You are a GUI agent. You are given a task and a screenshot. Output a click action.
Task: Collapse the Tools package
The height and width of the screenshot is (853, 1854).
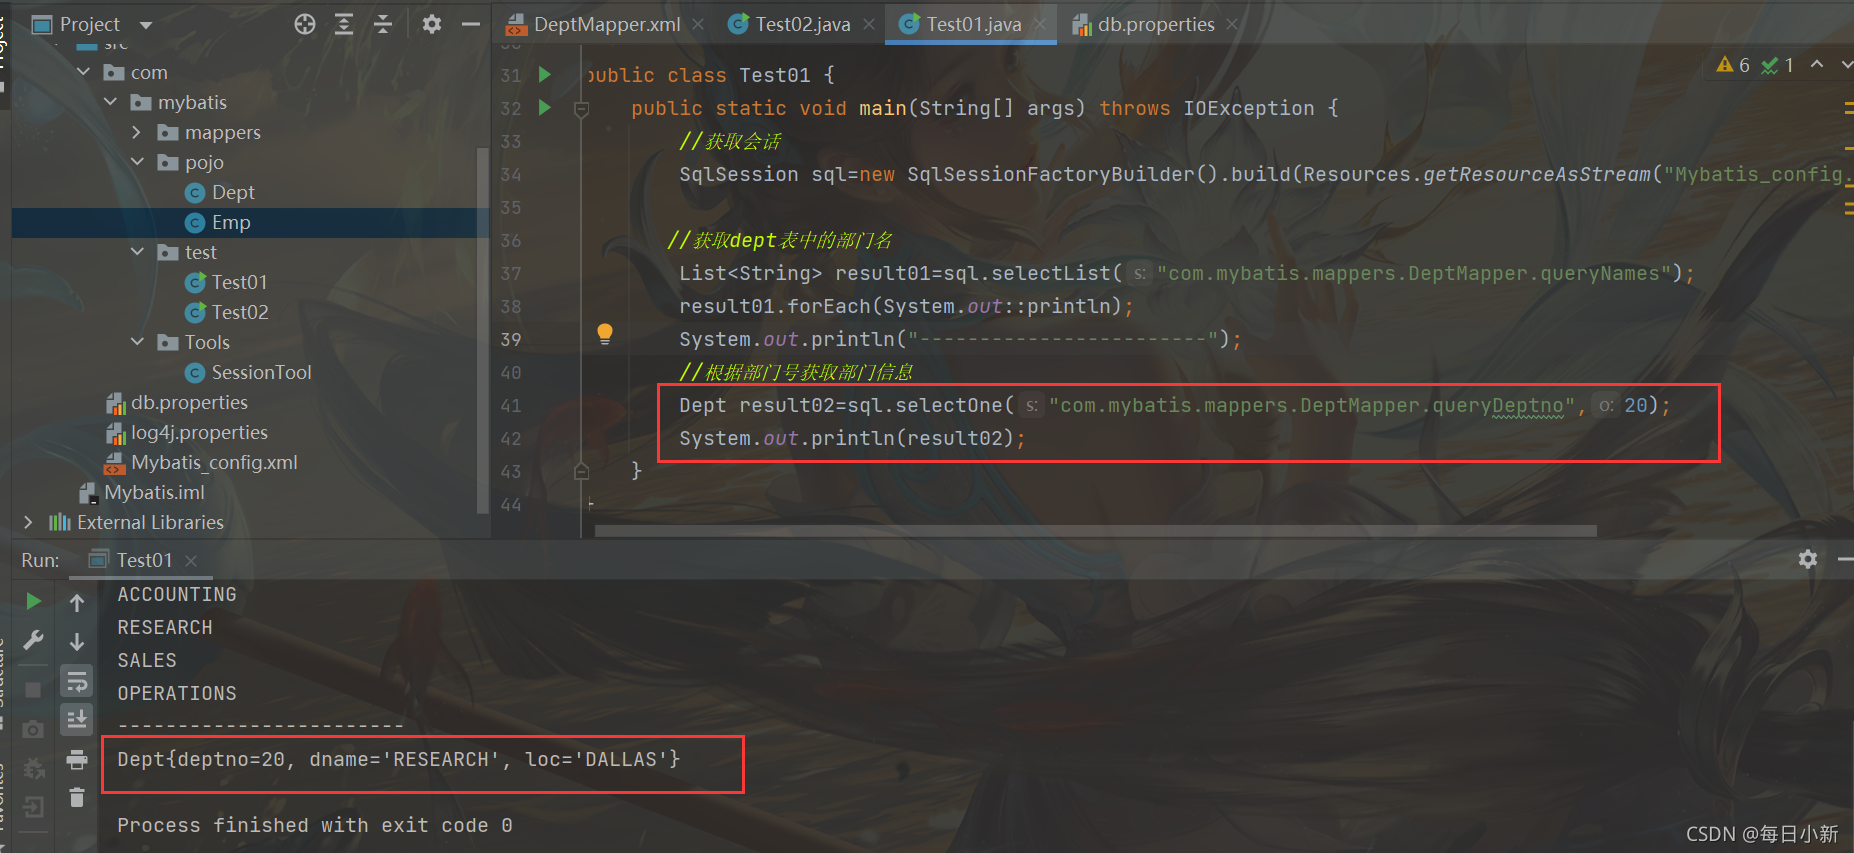(x=137, y=342)
